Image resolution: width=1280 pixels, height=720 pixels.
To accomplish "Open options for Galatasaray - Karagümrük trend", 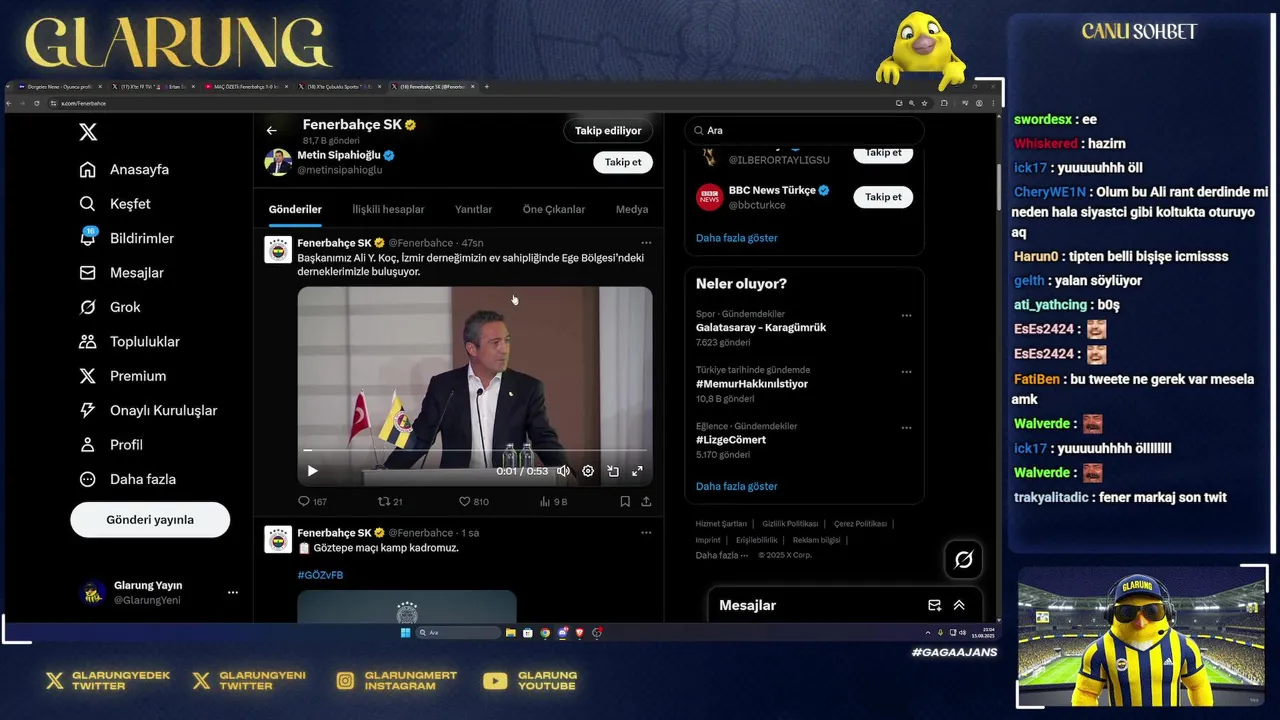I will point(906,316).
